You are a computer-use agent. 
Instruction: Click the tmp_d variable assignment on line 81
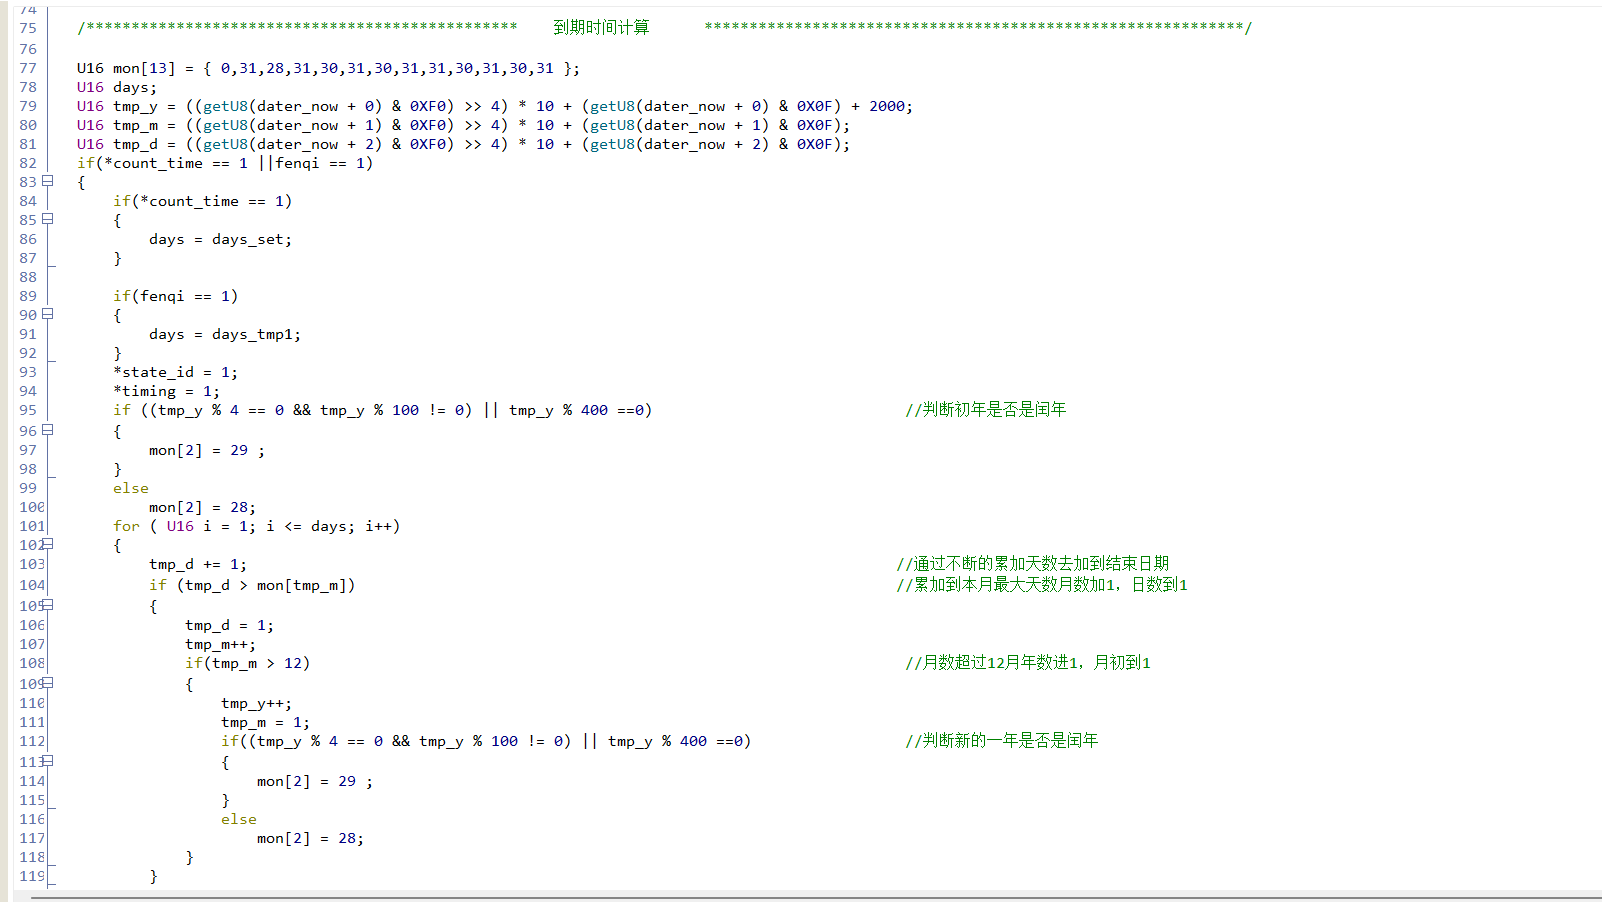tap(464, 144)
